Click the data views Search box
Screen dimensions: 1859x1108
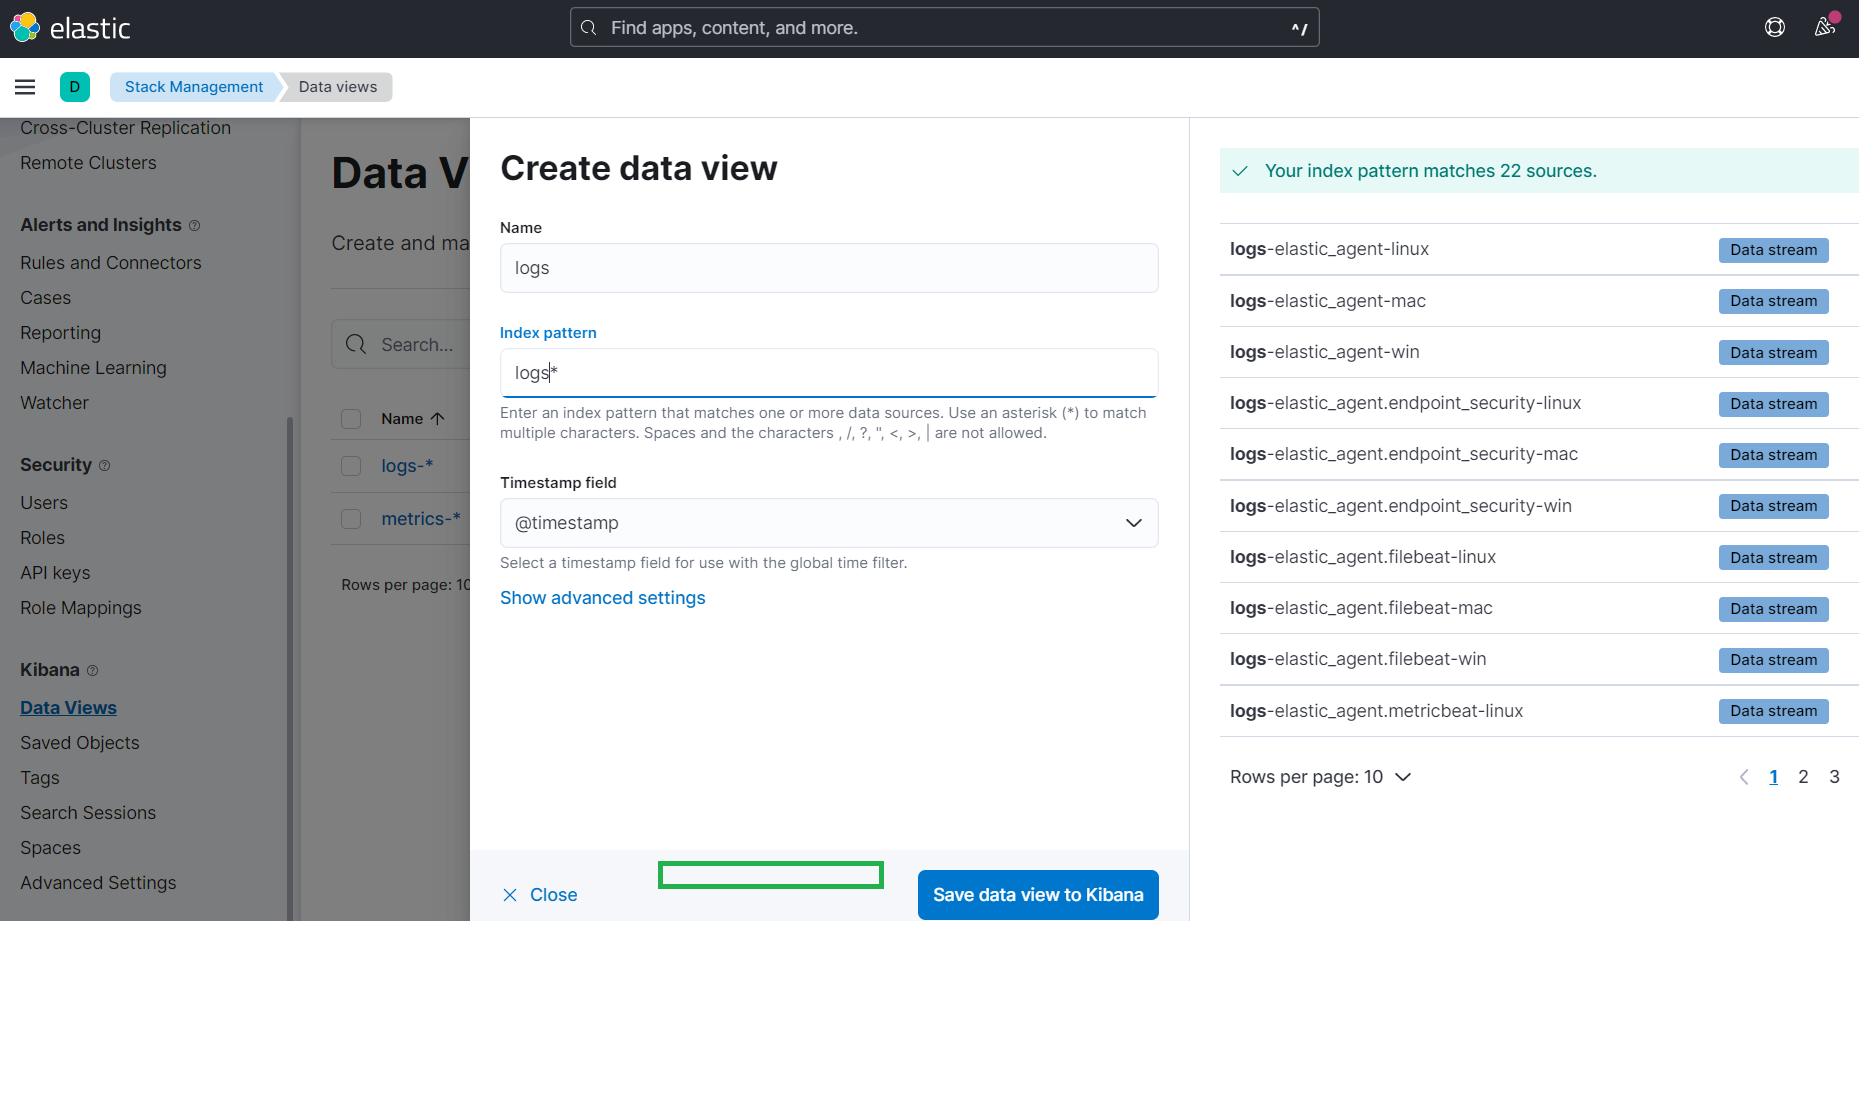tap(401, 345)
